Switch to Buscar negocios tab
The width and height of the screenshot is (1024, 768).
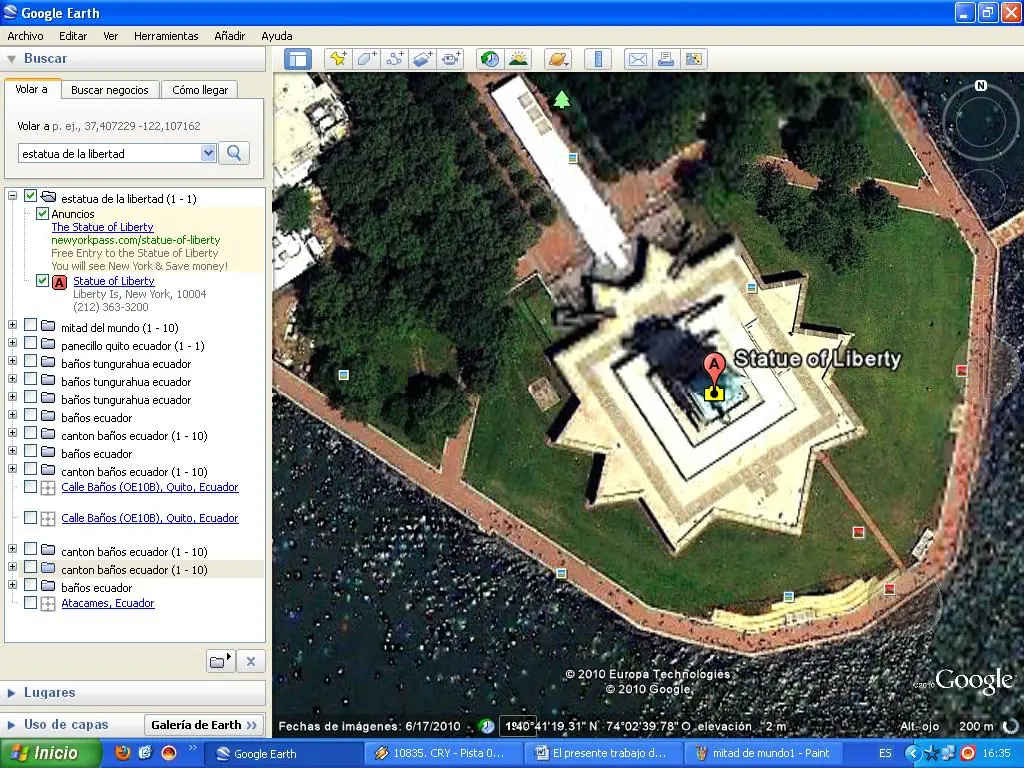pyautogui.click(x=110, y=90)
